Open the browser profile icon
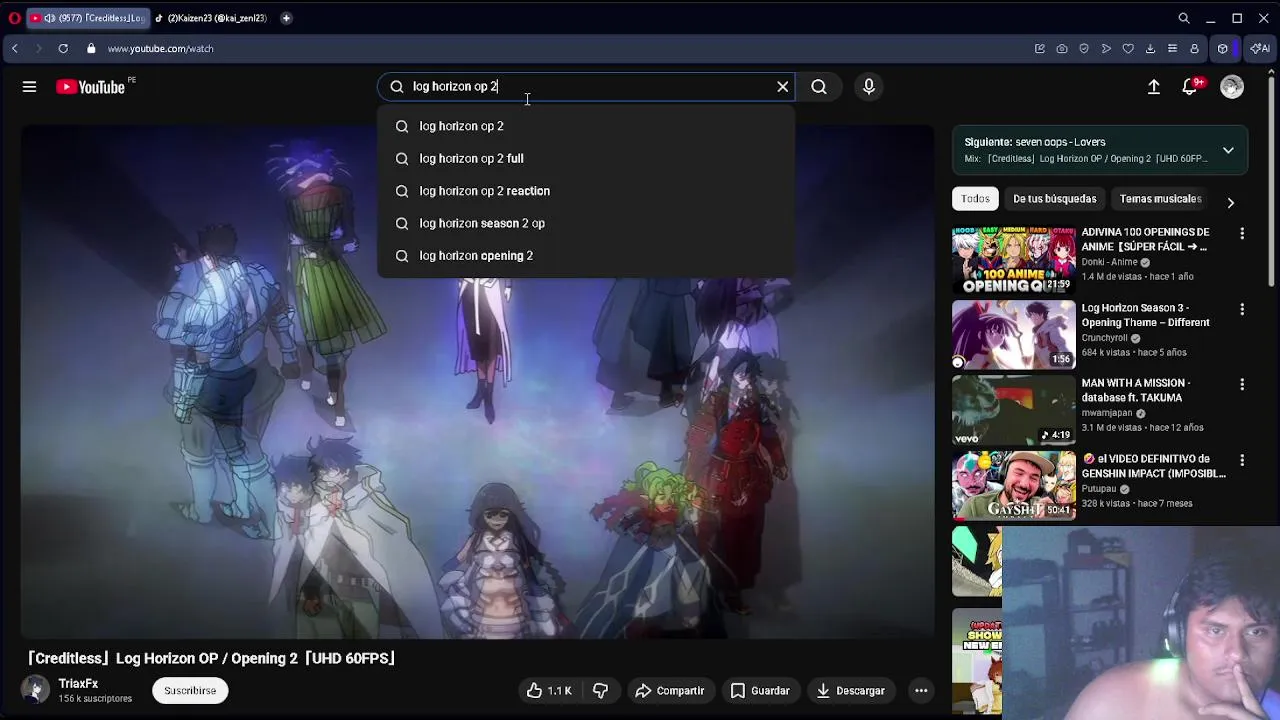 [x=1194, y=48]
